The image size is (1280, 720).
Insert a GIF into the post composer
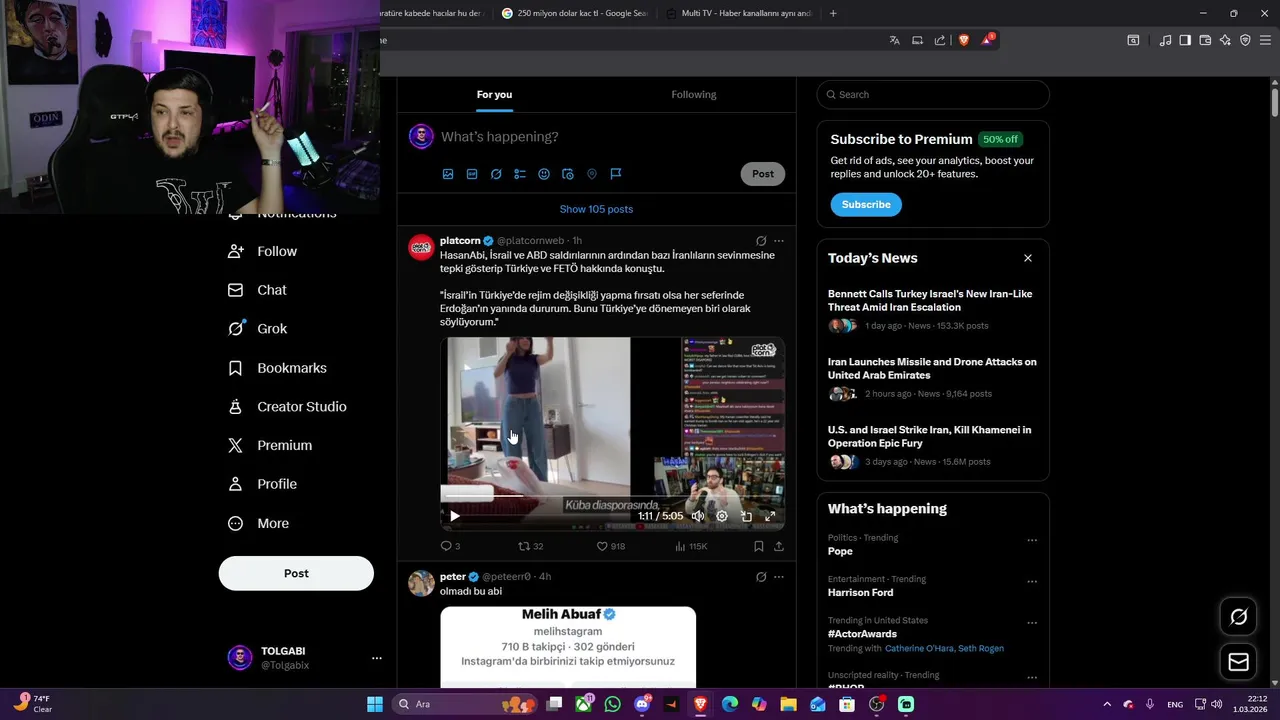472,174
